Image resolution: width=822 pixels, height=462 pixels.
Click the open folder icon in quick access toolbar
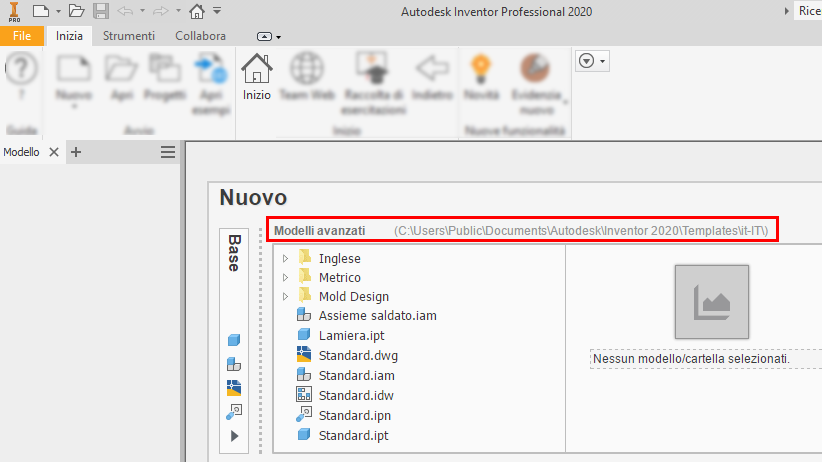click(77, 11)
